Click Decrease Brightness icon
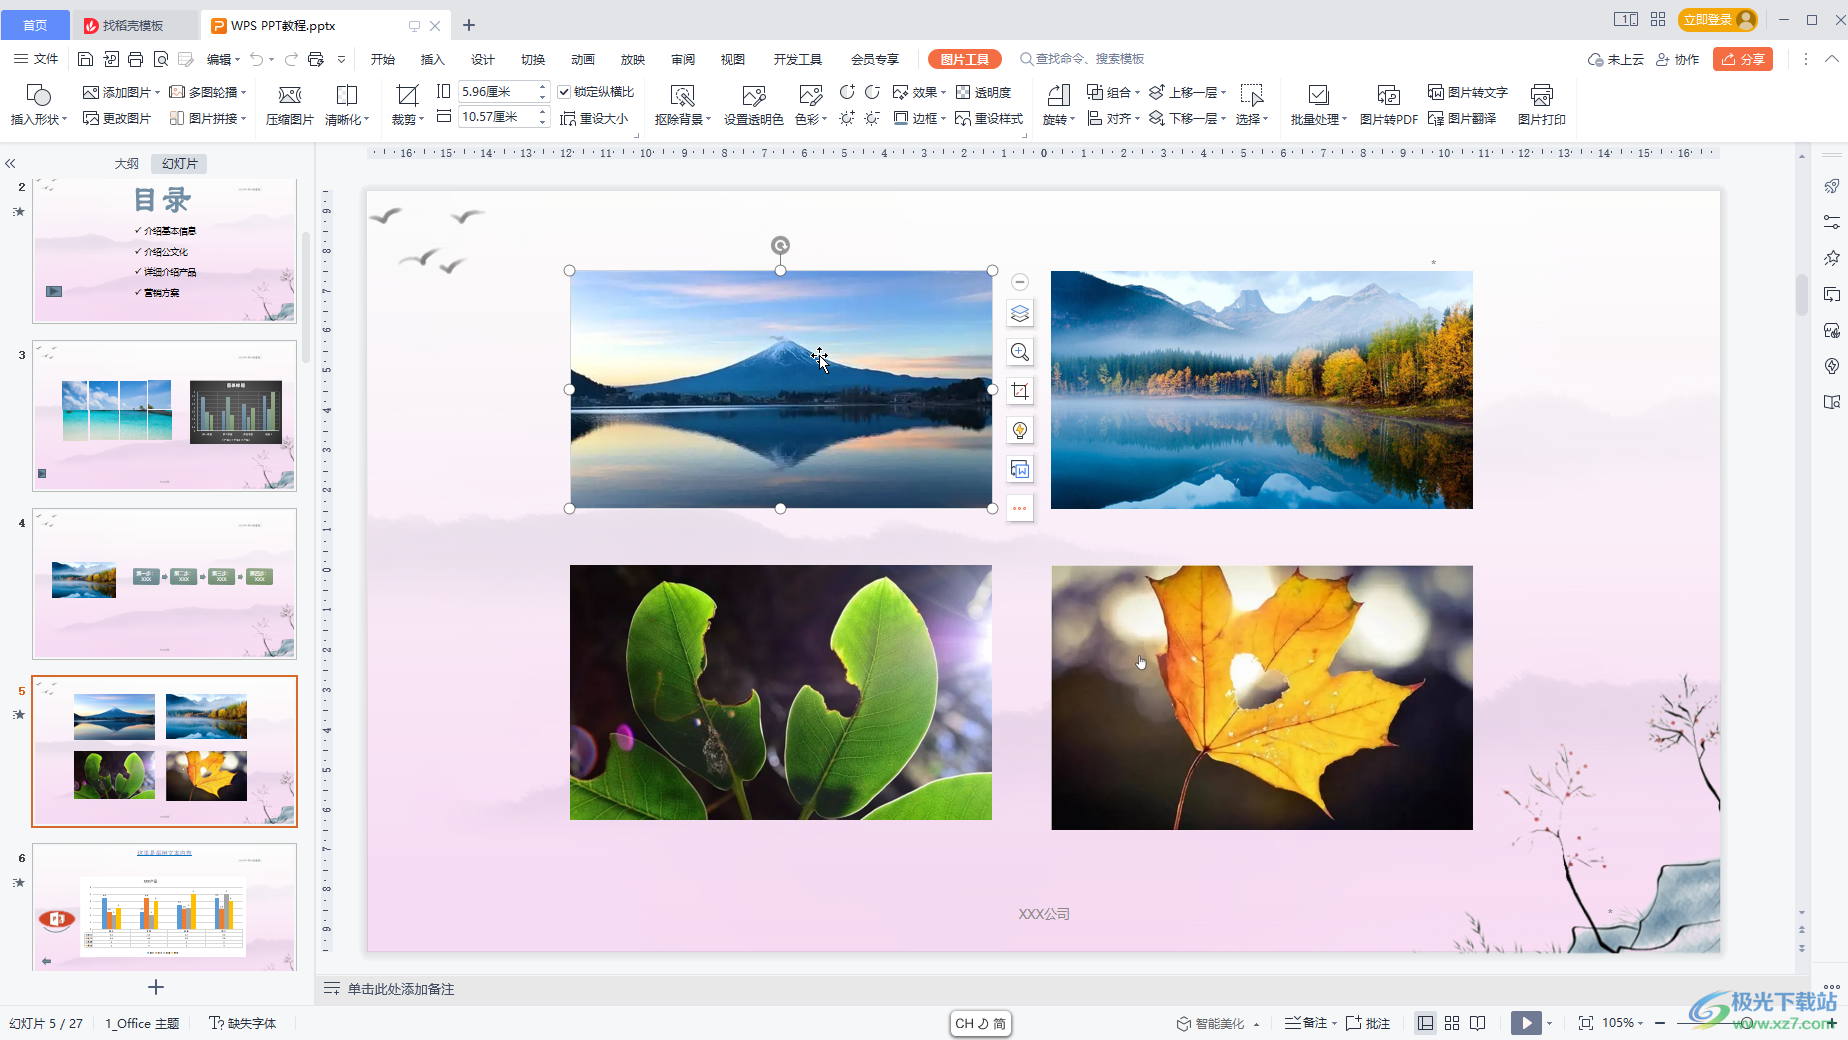 pos(872,118)
